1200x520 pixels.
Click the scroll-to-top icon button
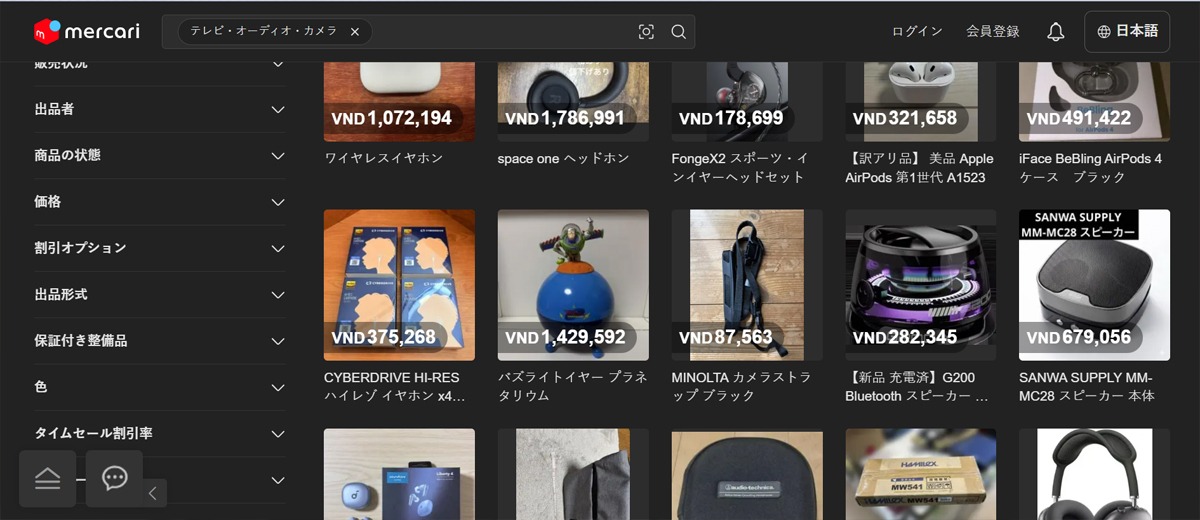click(48, 478)
